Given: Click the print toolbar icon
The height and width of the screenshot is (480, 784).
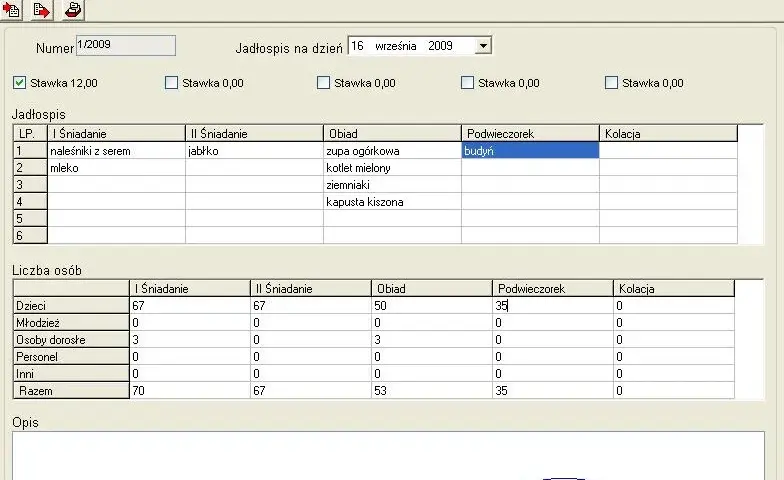Looking at the screenshot, I should coord(73,10).
